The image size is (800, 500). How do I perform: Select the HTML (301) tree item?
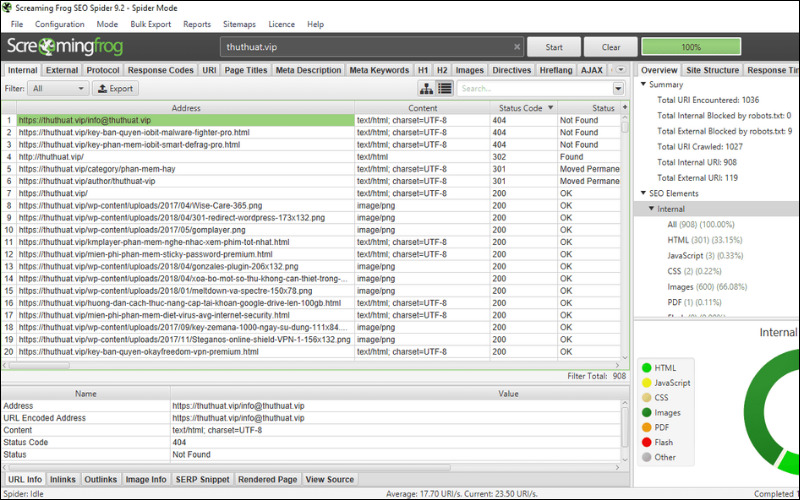[705, 240]
